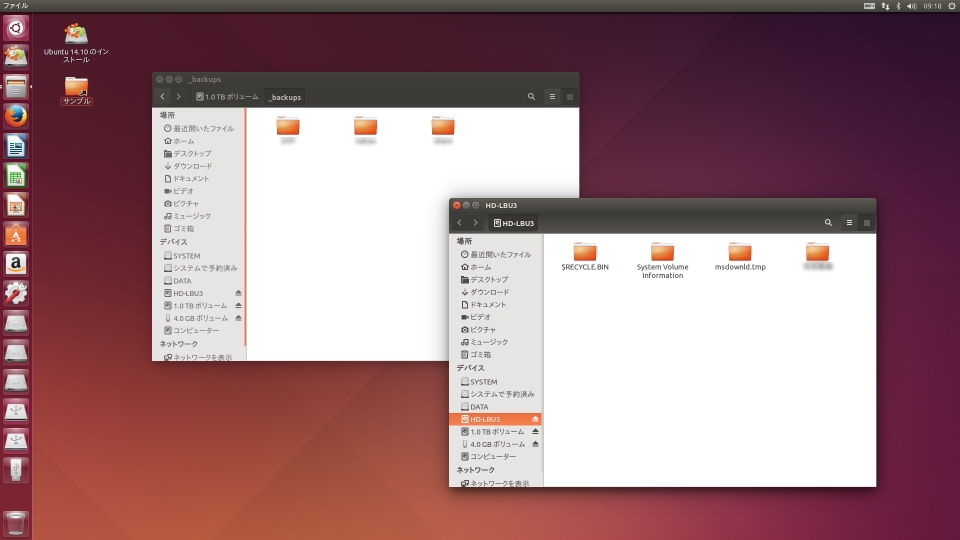Go forward in the _backups window

point(178,97)
